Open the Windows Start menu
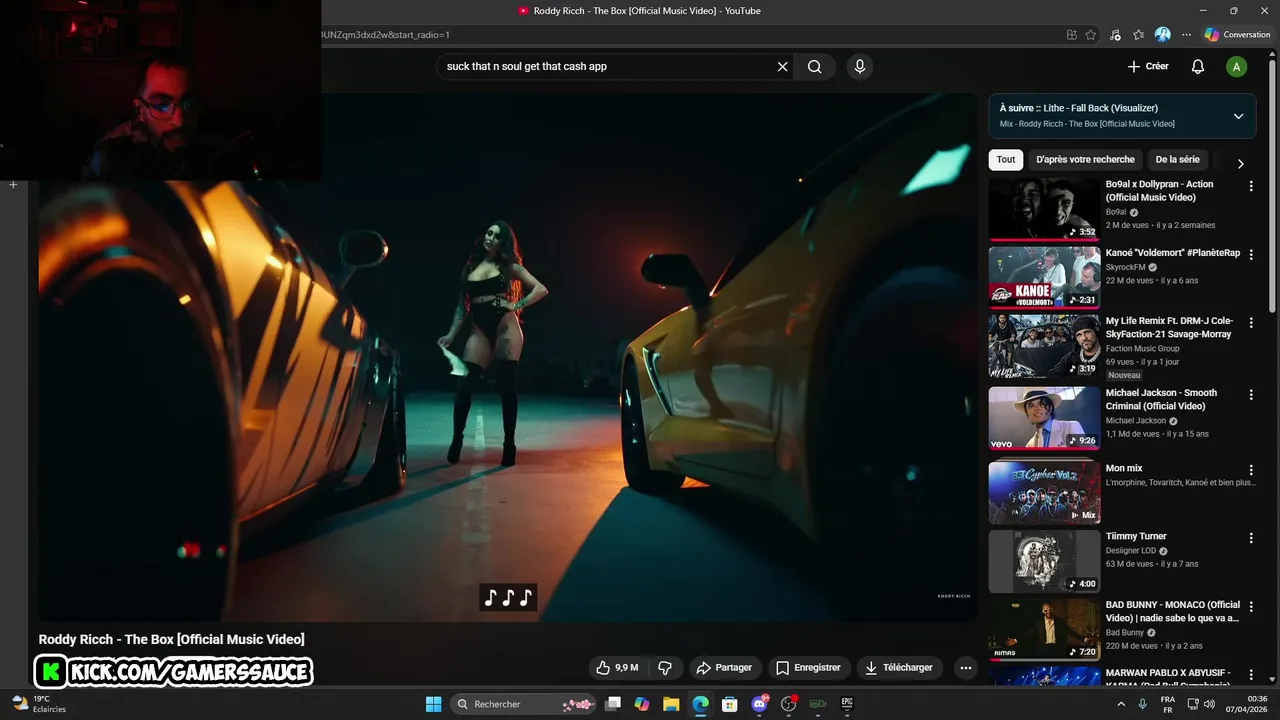This screenshot has width=1280, height=720. coord(433,704)
